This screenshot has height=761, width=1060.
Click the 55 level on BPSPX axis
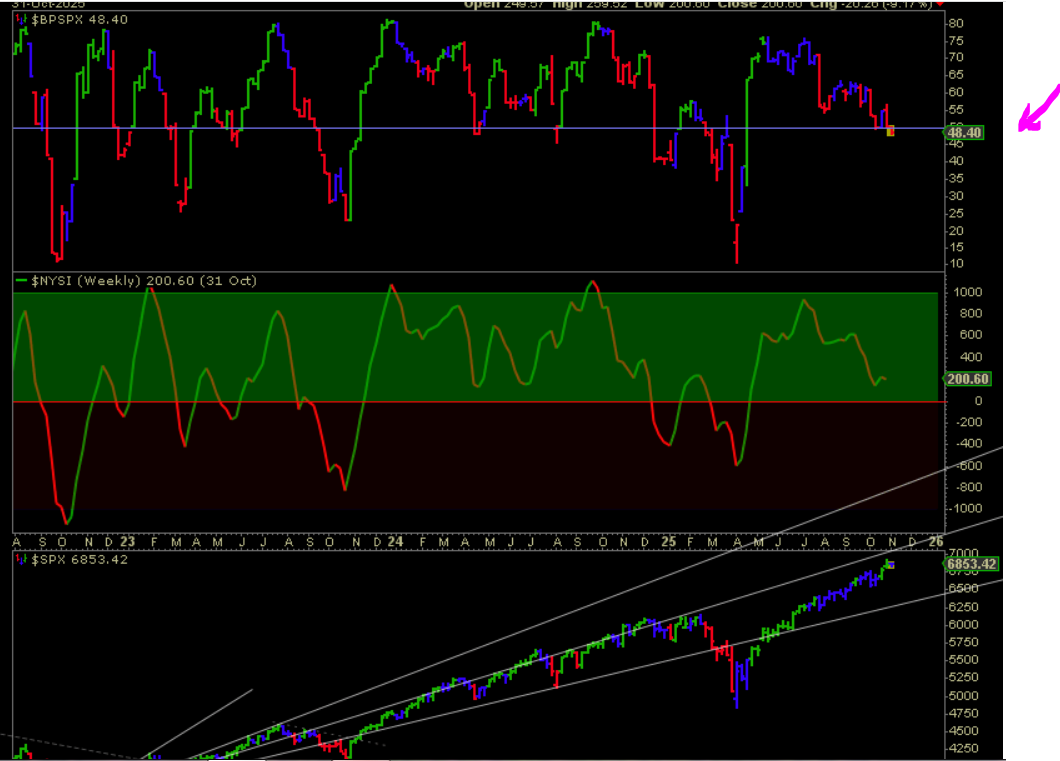click(955, 109)
